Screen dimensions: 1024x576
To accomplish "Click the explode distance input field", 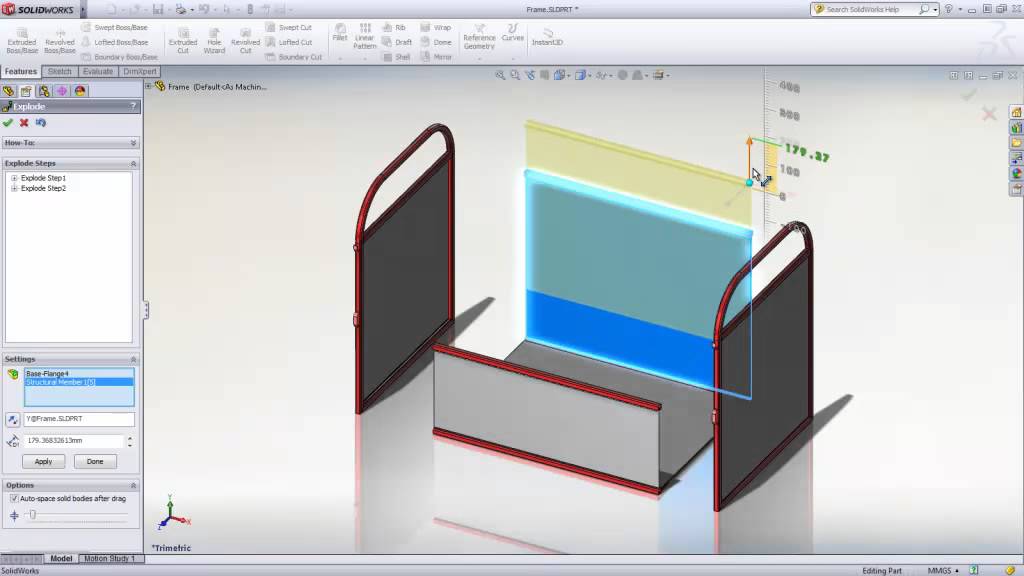I will click(x=74, y=441).
